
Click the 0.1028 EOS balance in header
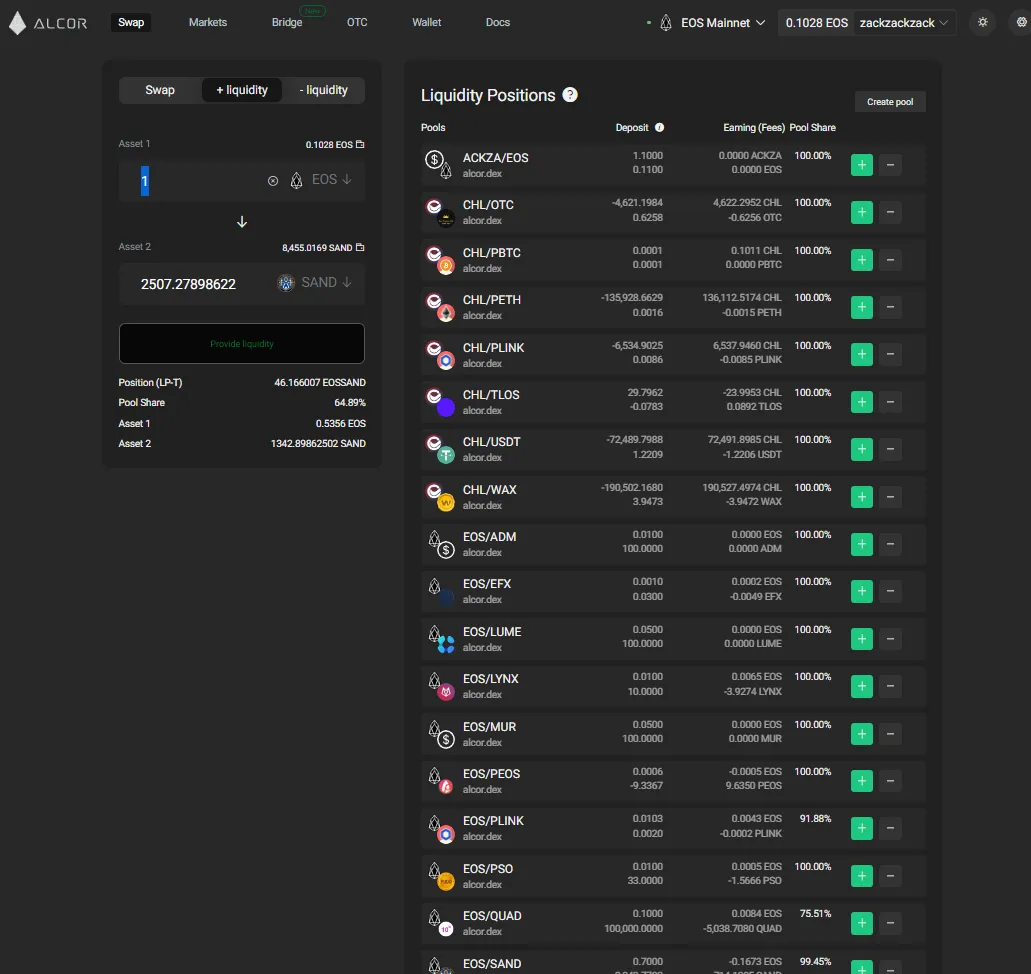click(x=816, y=22)
